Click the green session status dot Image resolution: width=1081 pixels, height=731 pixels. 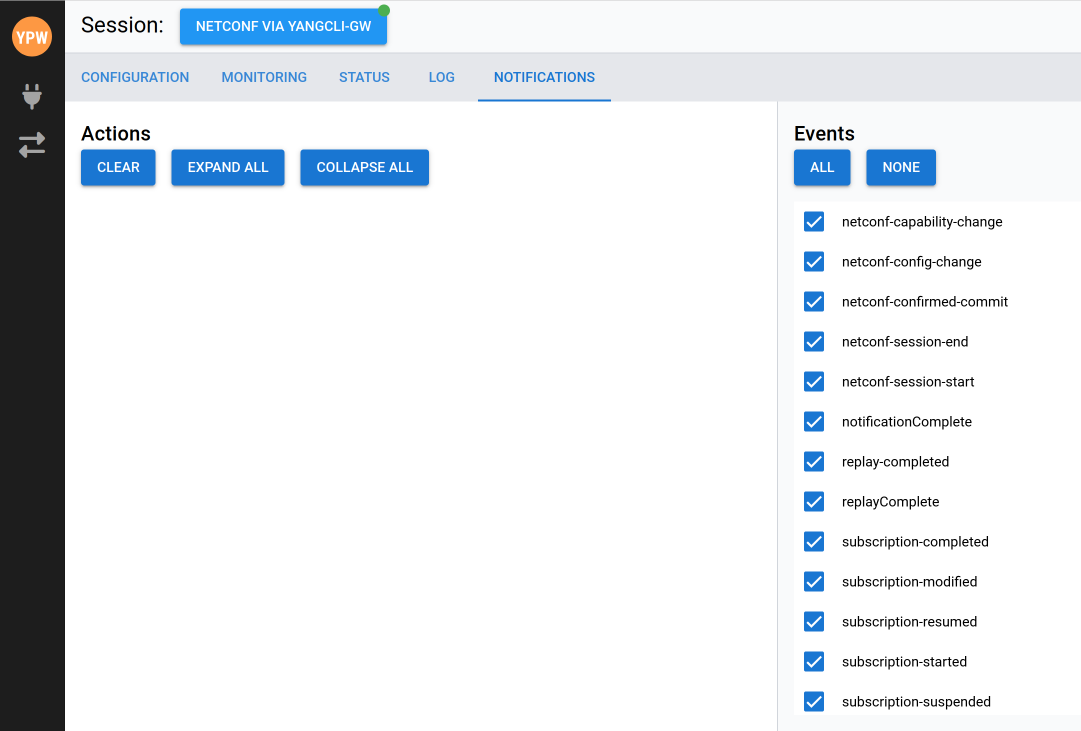pyautogui.click(x=384, y=10)
